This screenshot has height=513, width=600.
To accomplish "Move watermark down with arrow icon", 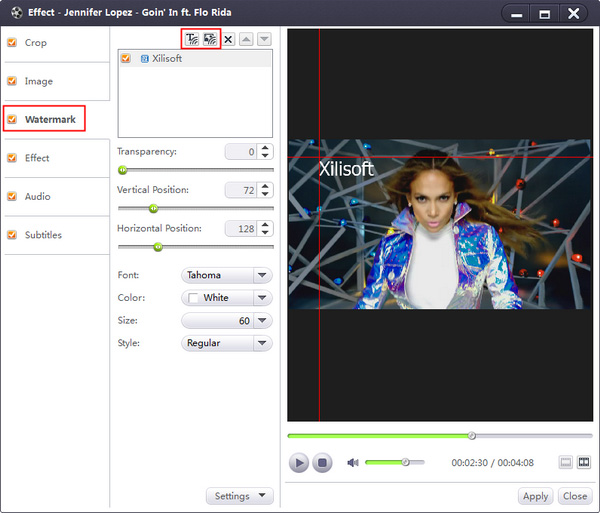I will tap(264, 39).
